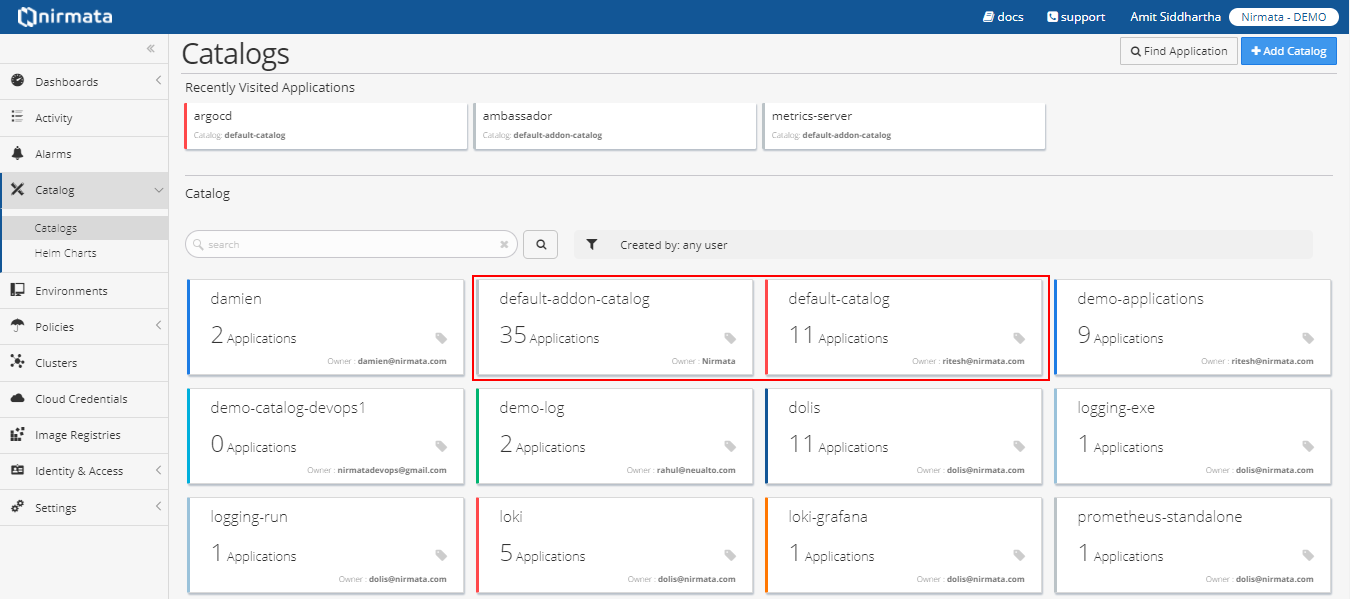Click tag icon on logging-exe card

click(x=1308, y=447)
